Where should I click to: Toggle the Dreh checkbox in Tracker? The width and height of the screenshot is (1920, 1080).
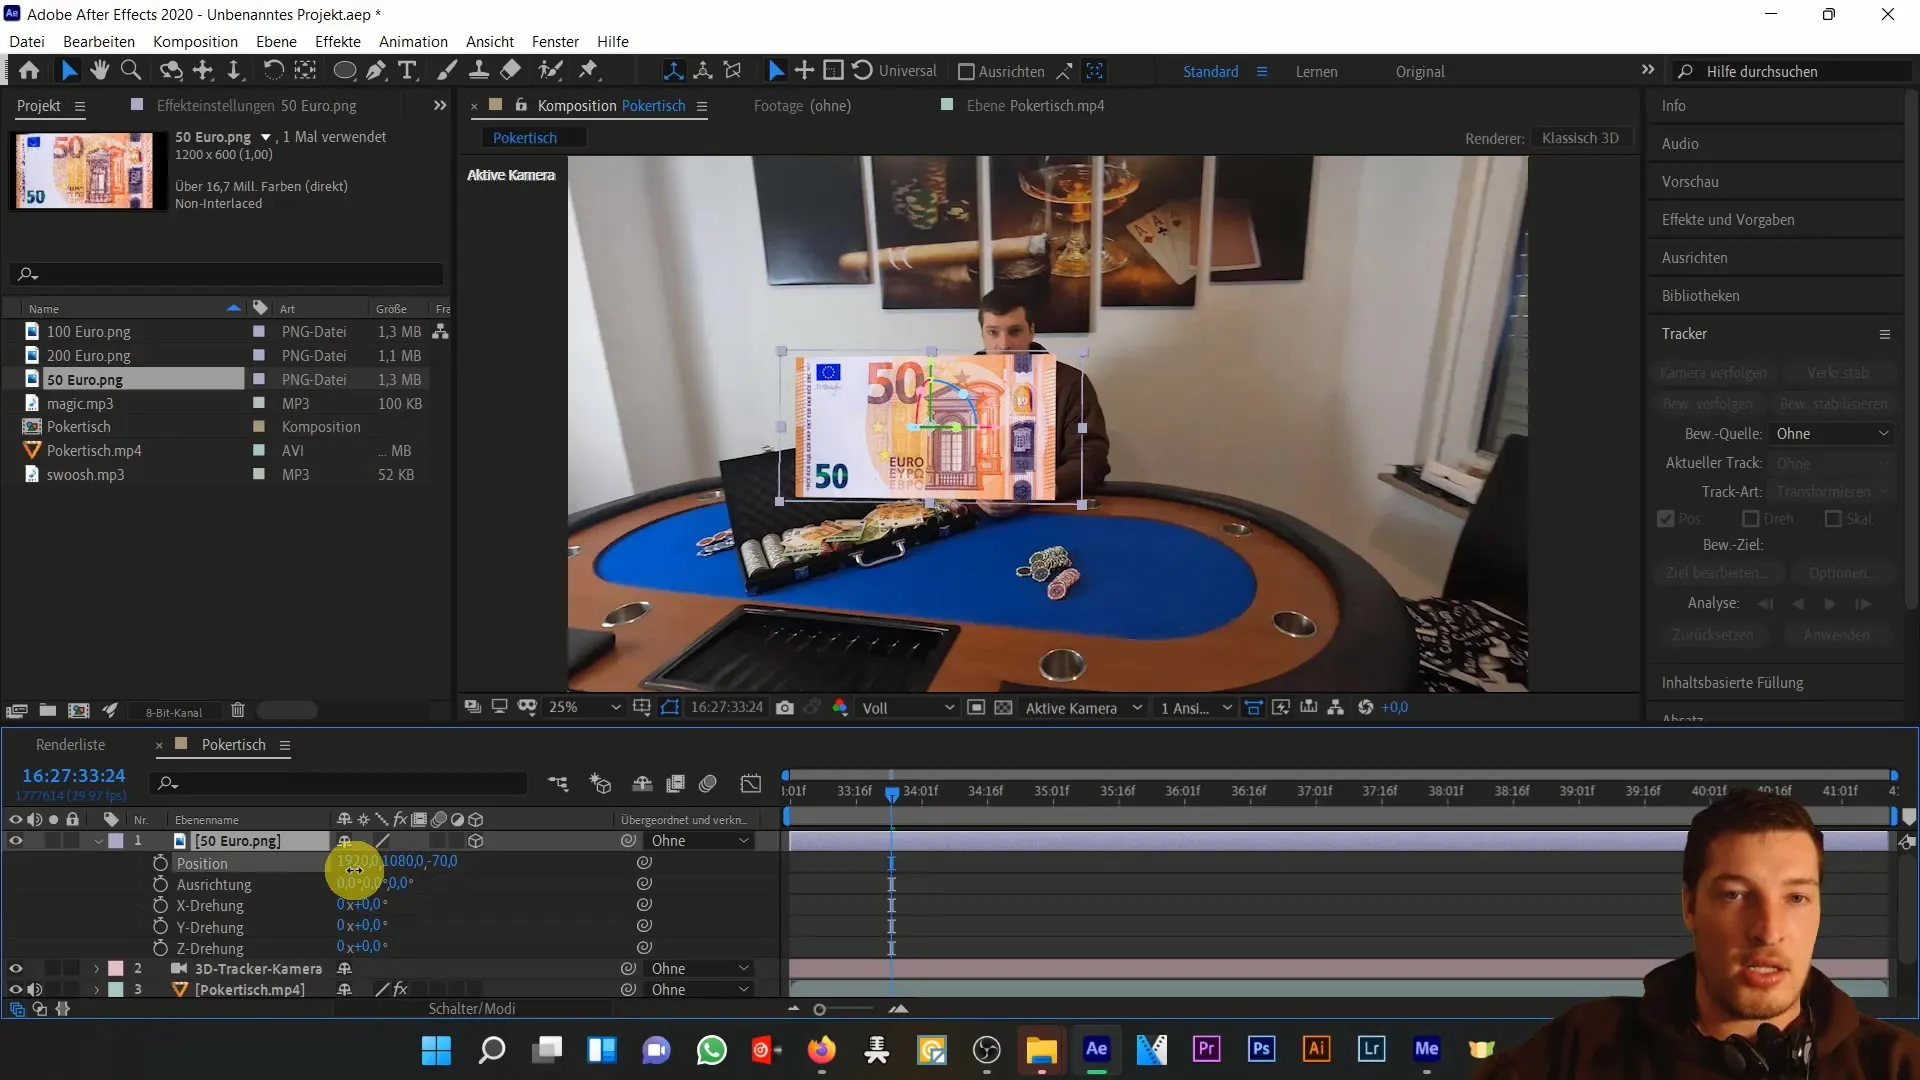pyautogui.click(x=1751, y=519)
